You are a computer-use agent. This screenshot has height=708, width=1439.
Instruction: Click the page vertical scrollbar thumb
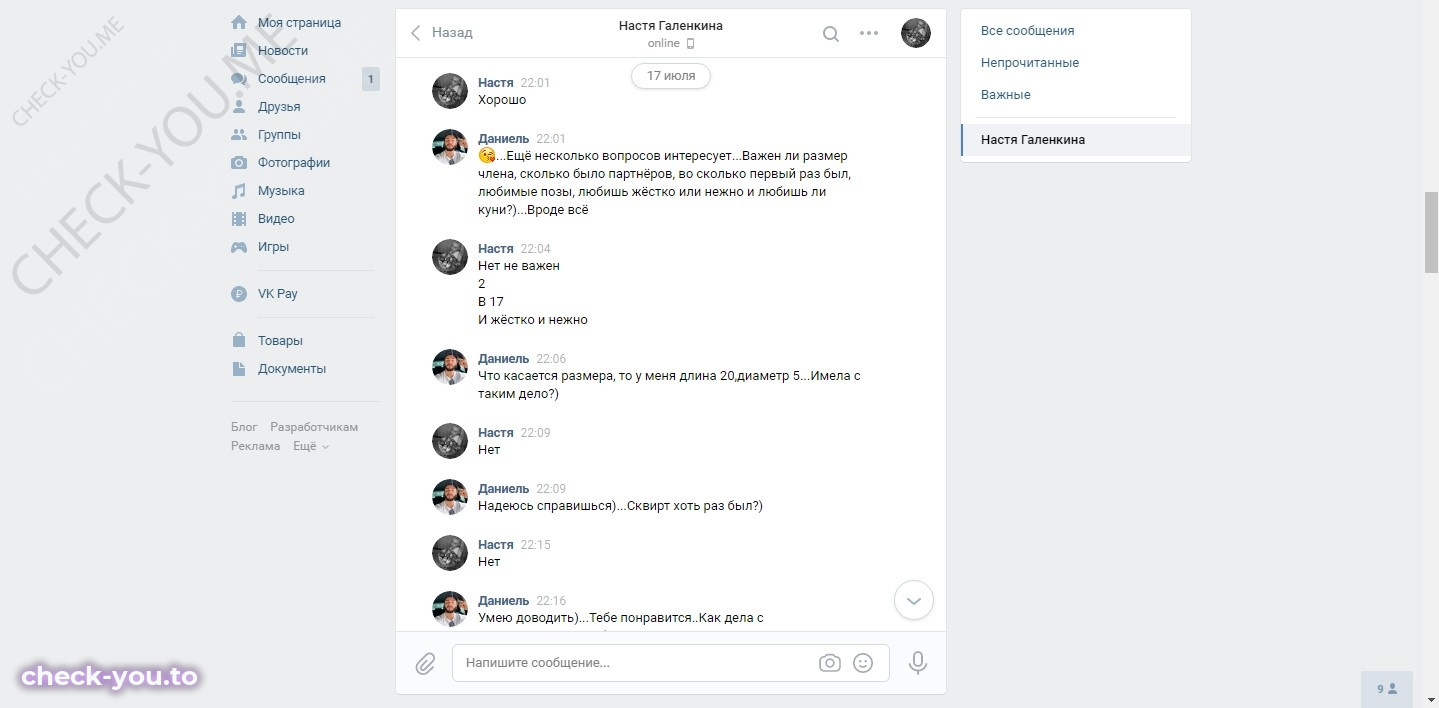[1431, 232]
